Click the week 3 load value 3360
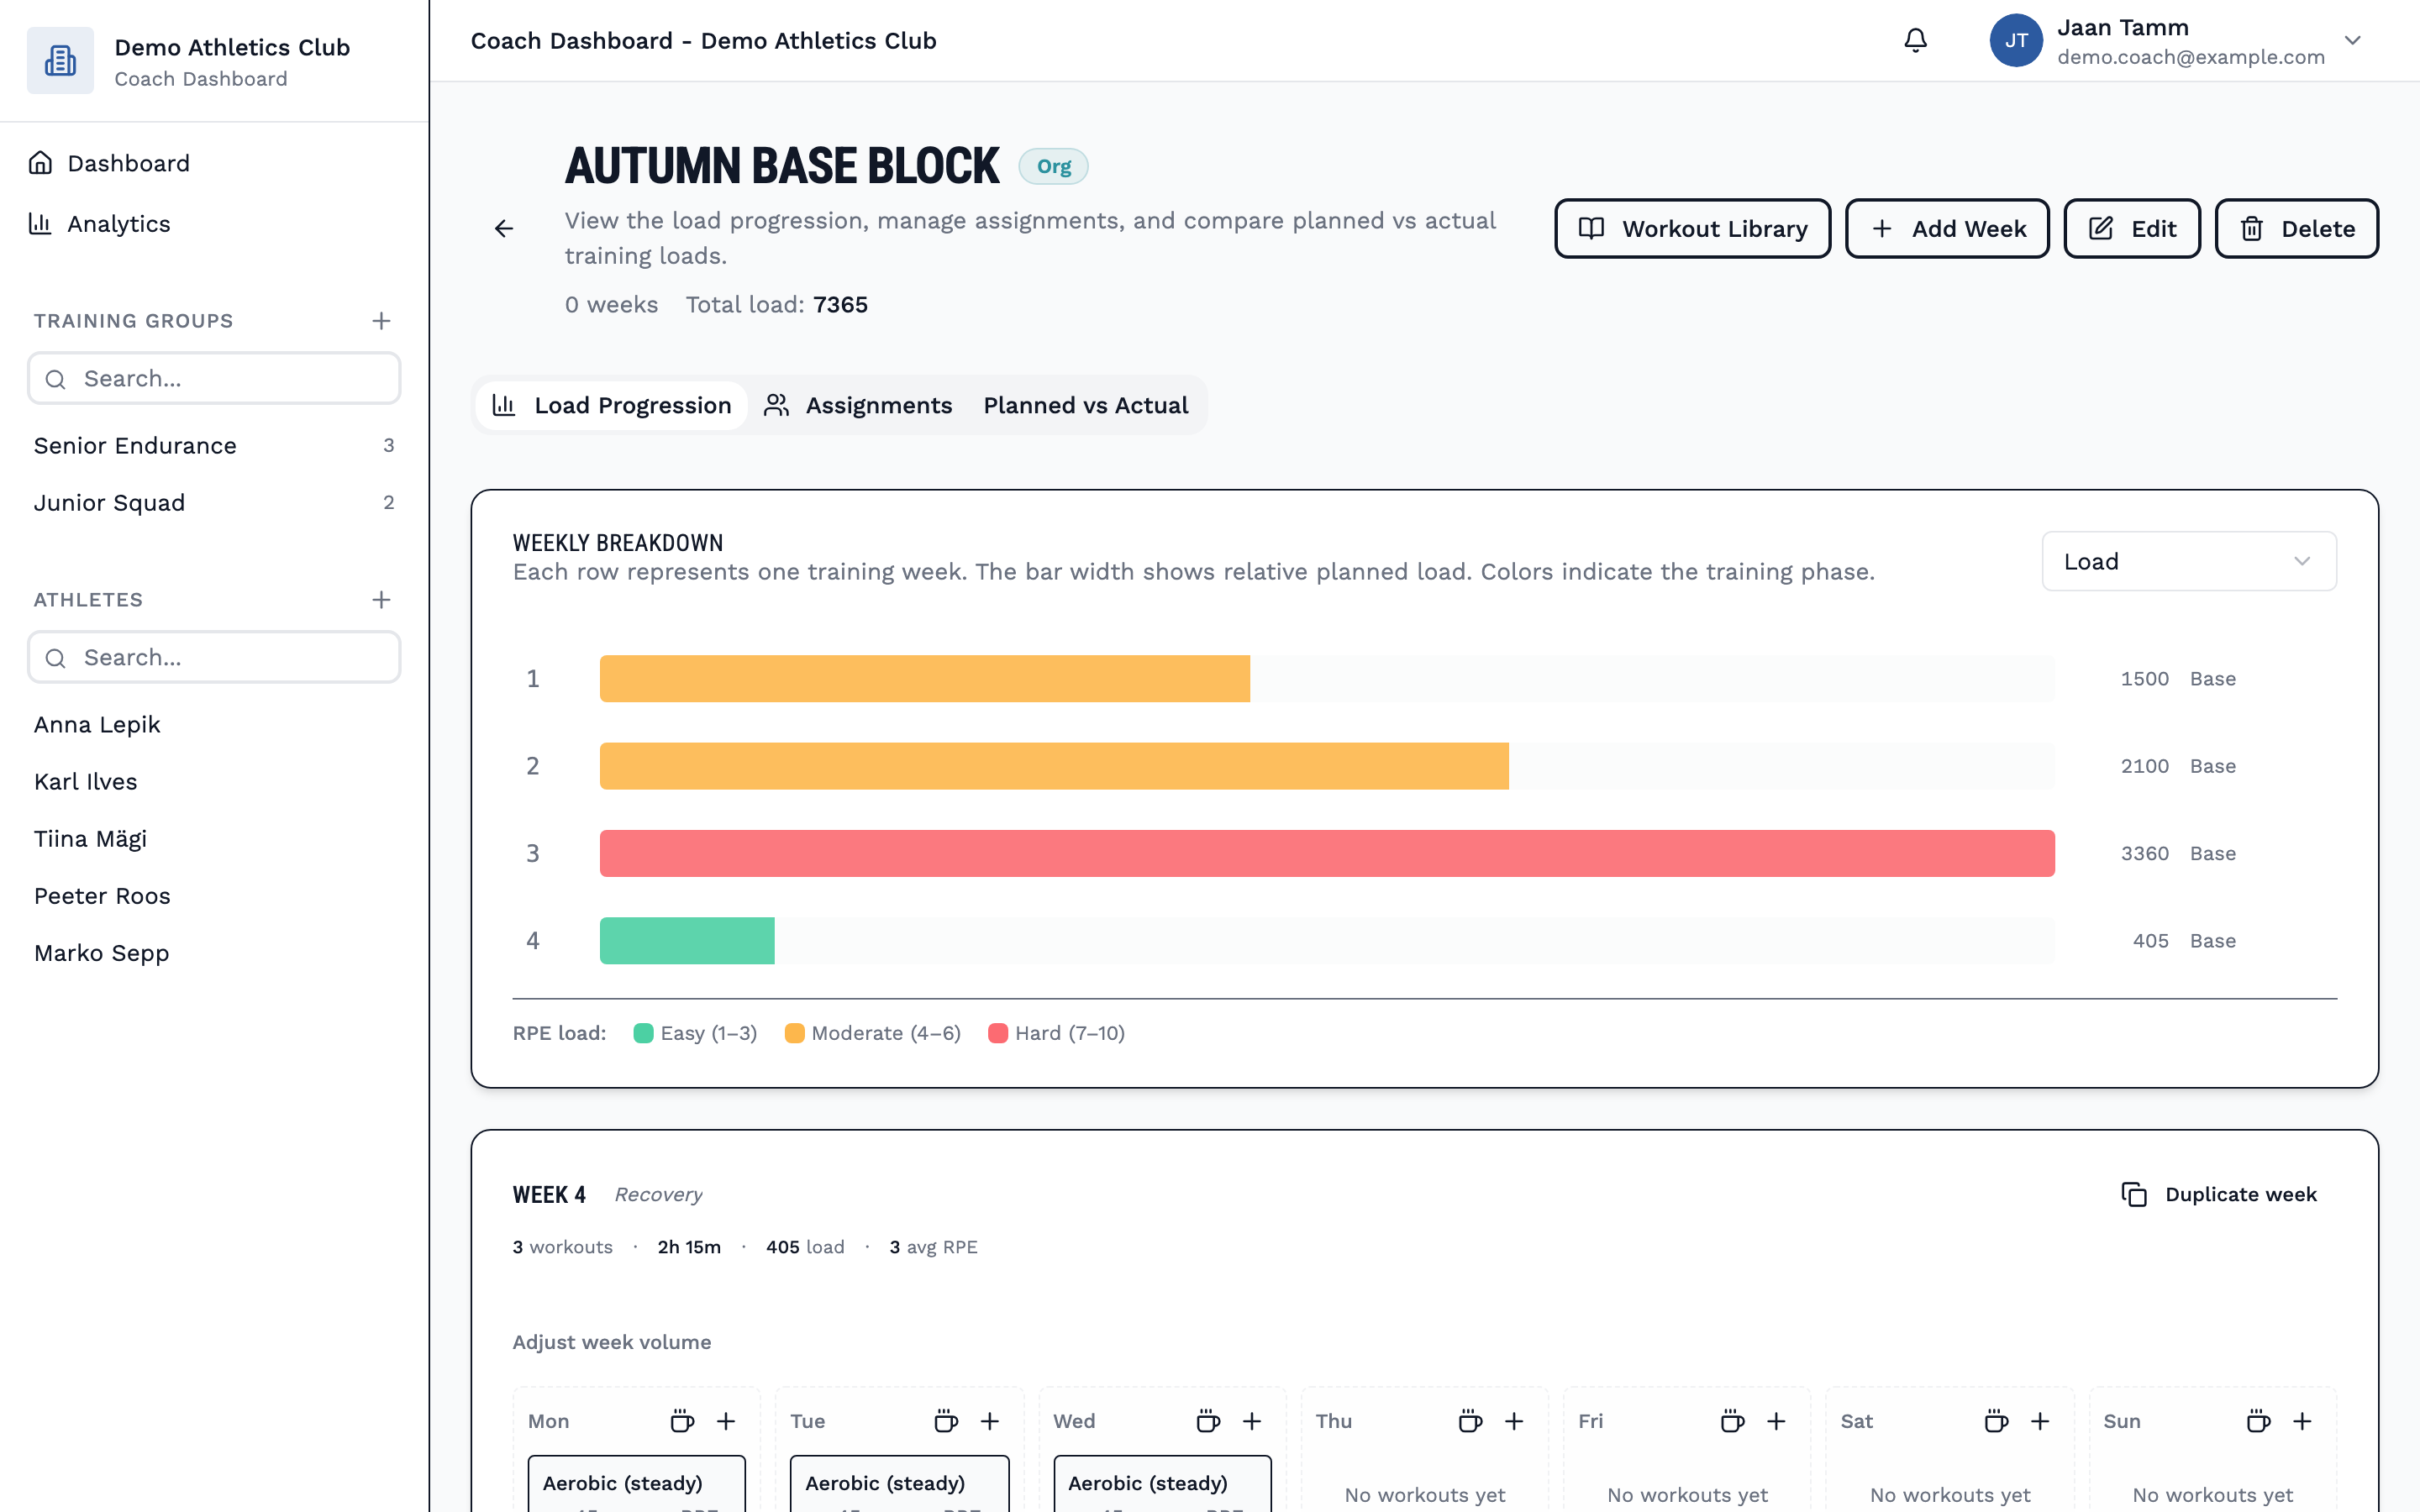The width and height of the screenshot is (2420, 1512). (x=2144, y=853)
